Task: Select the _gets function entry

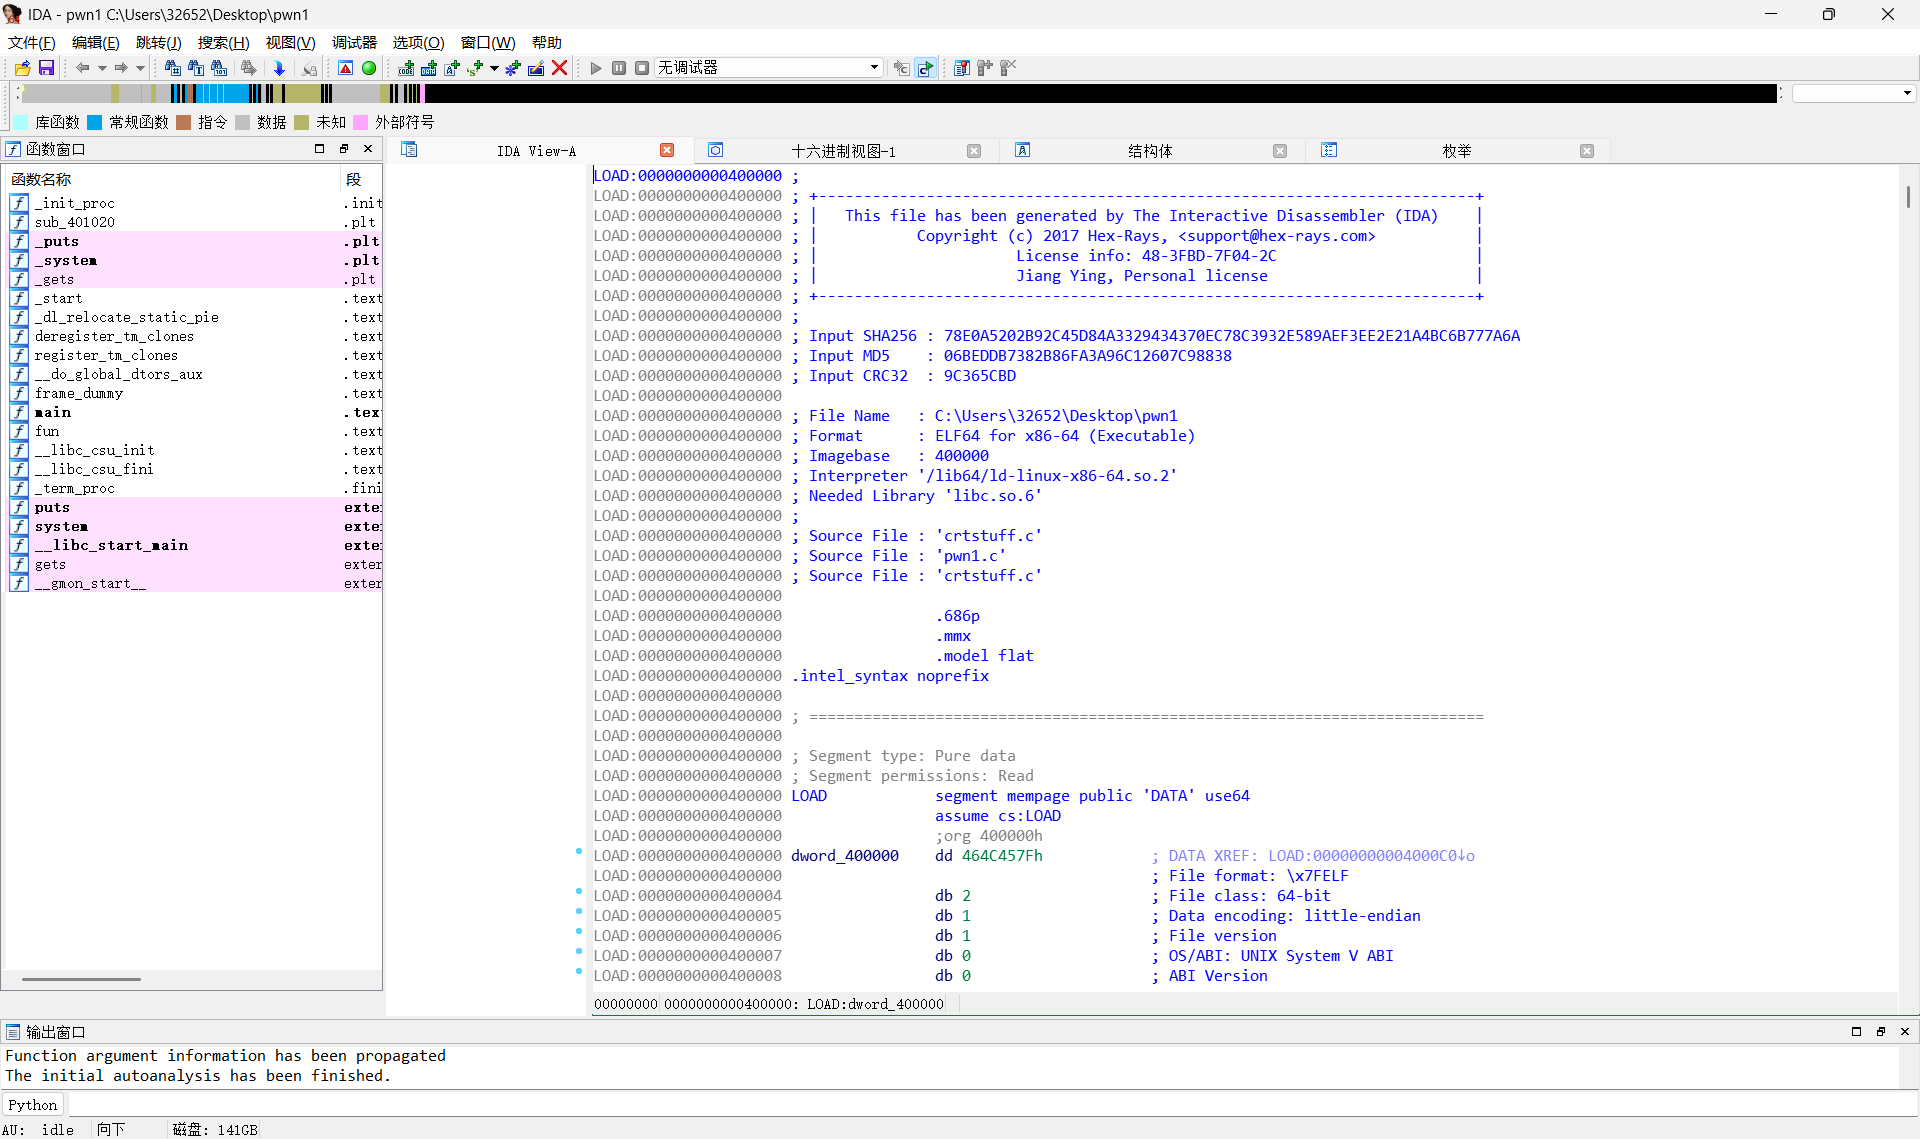Action: 195,279
